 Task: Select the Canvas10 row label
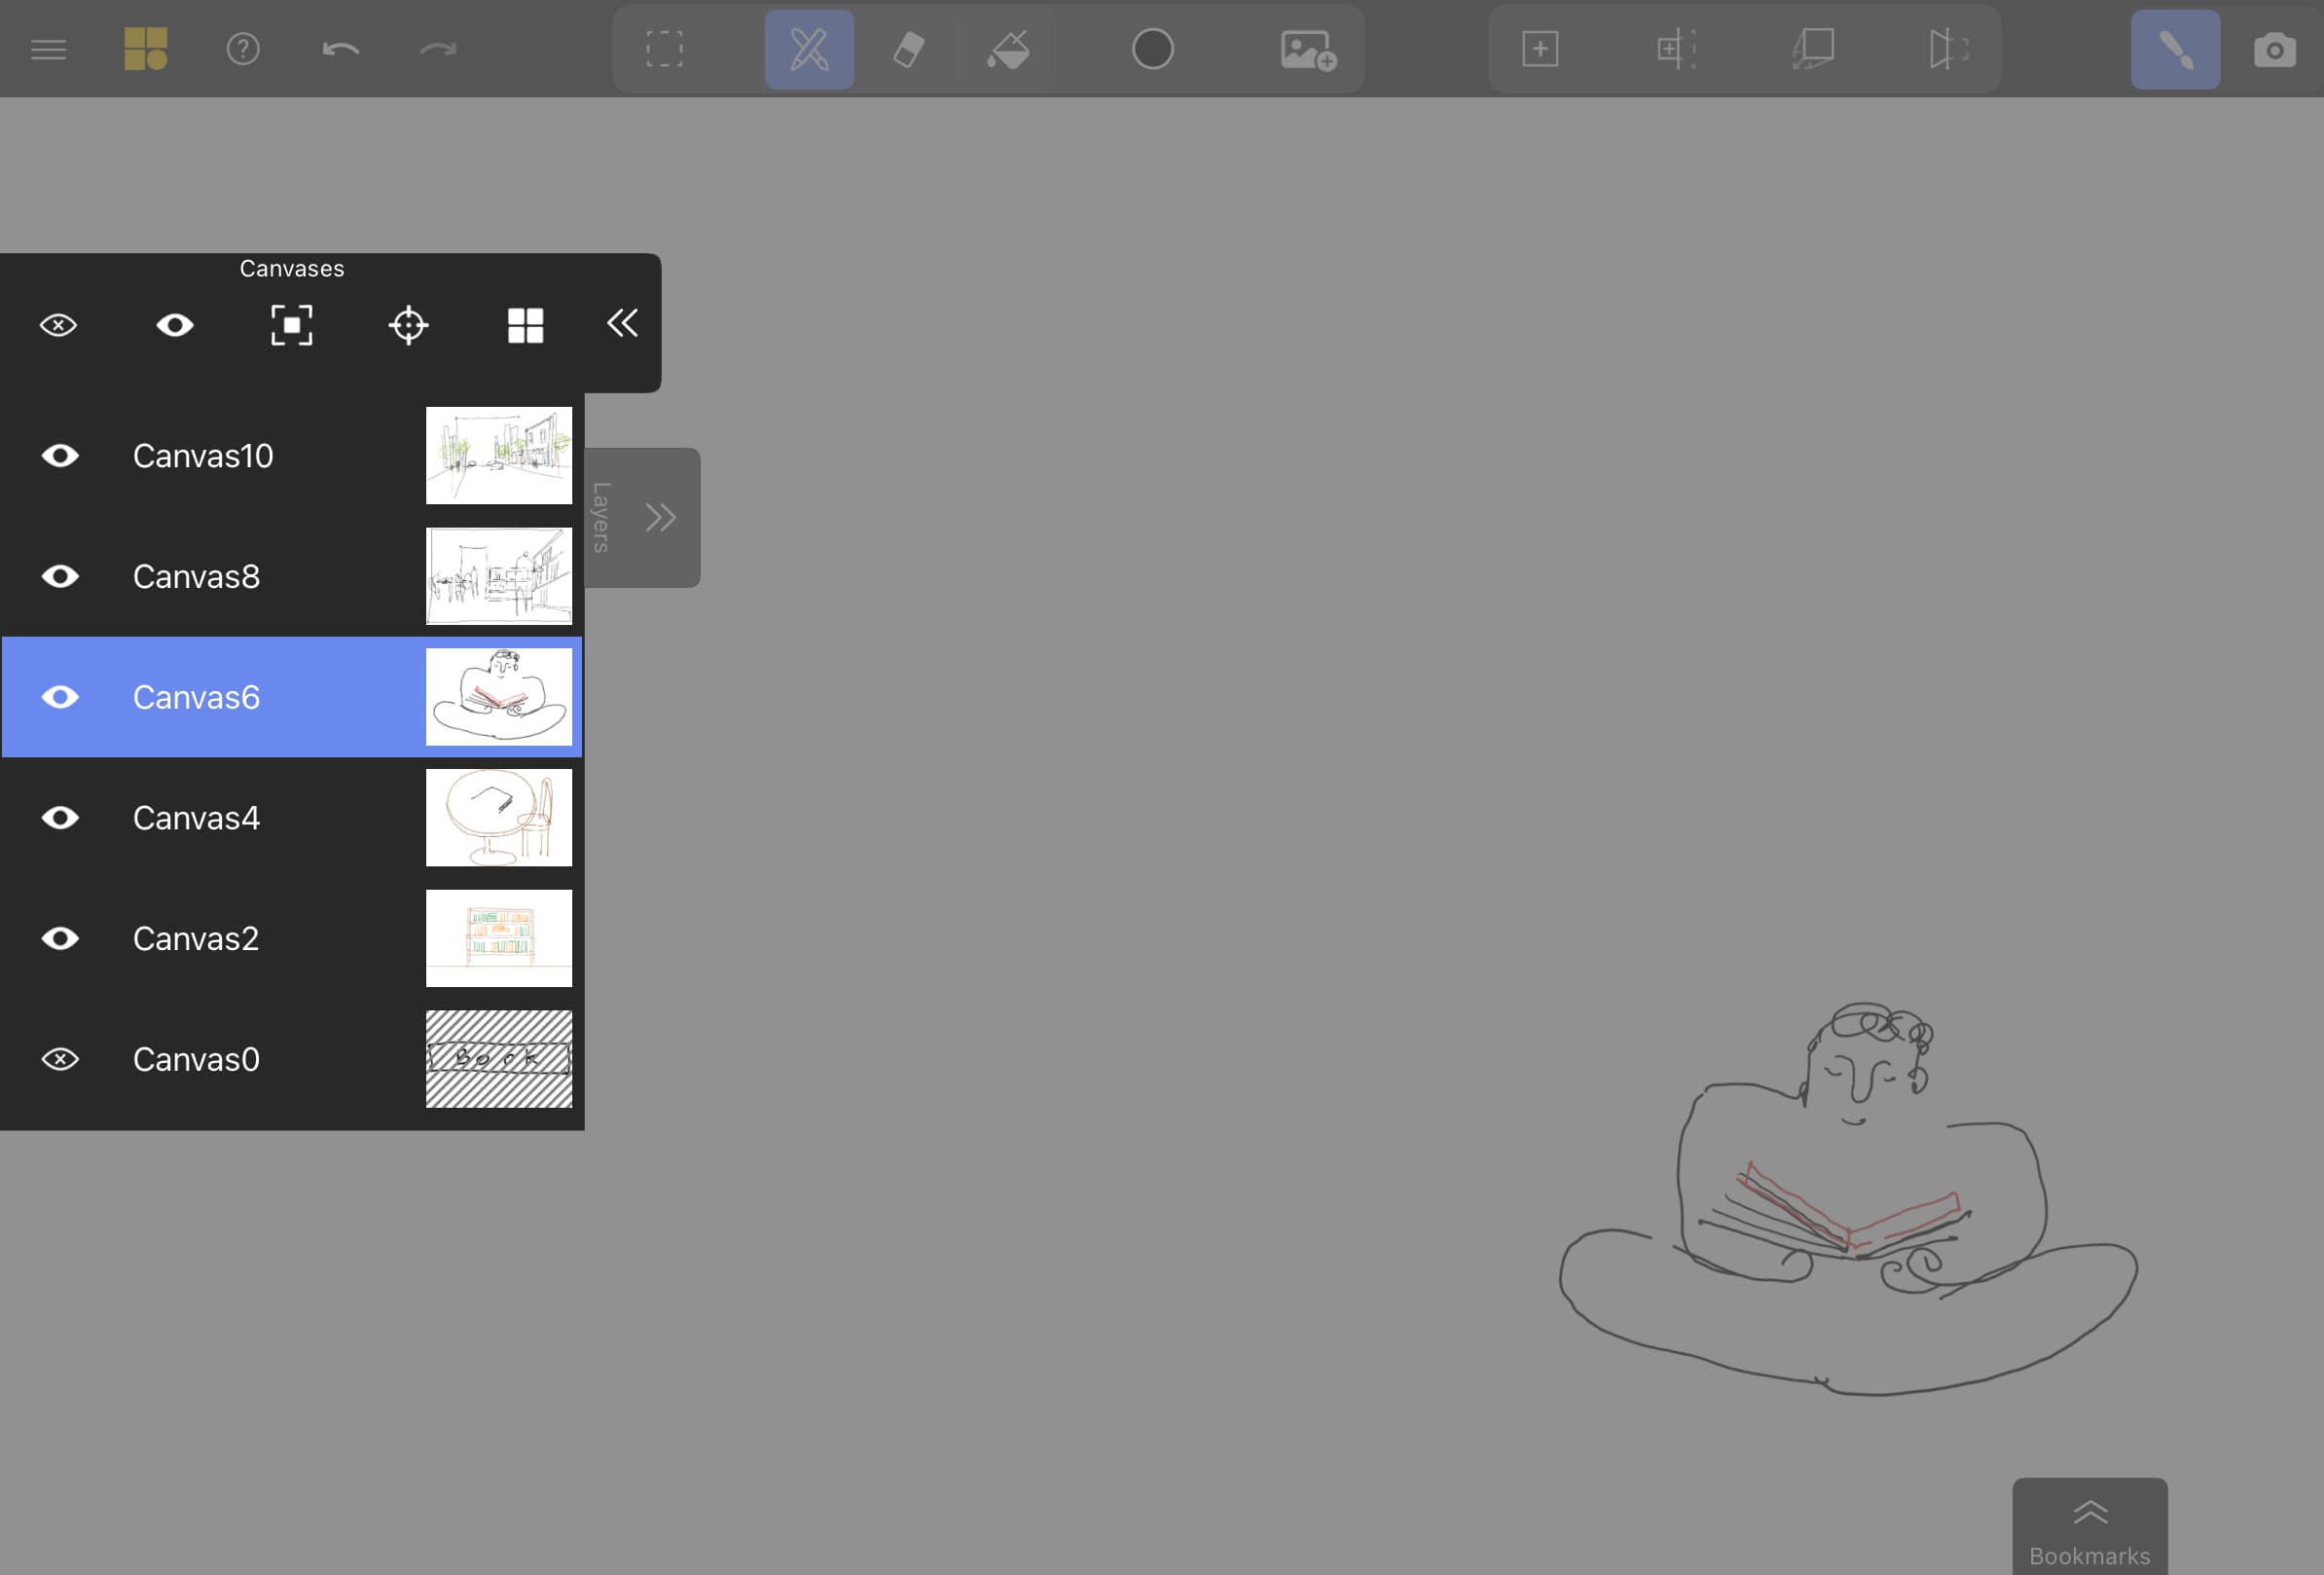203,456
